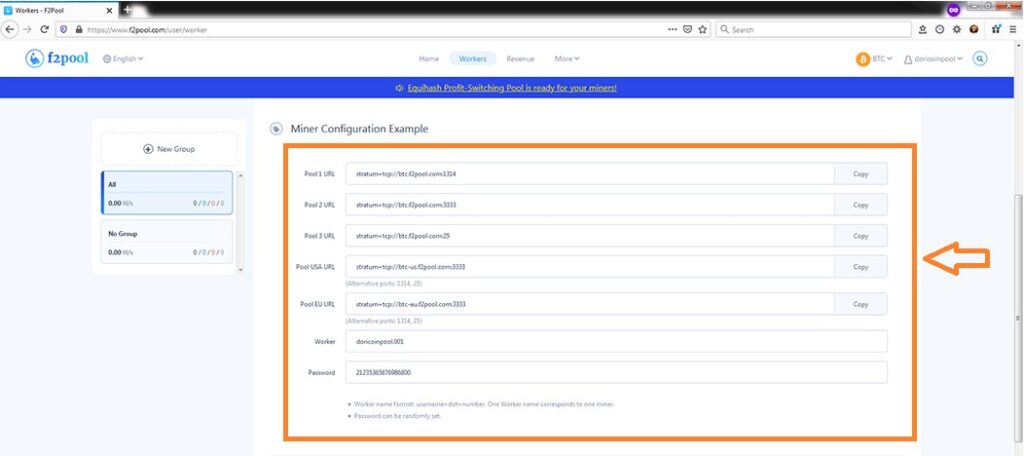This screenshot has height=456, width=1024.
Task: Click the round orange avatar extension icon
Action: 974,29
